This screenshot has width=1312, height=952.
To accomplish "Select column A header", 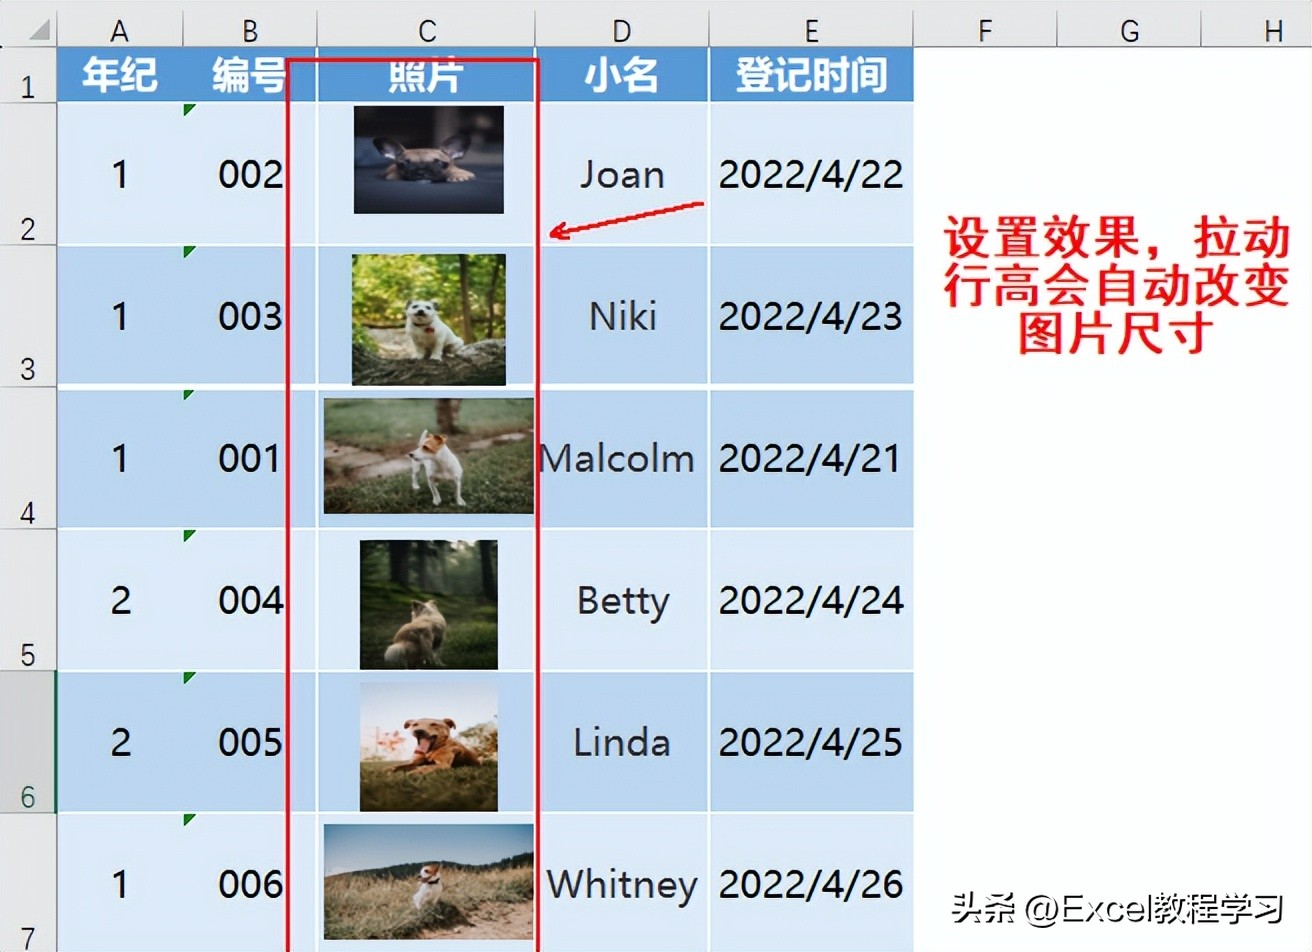I will 119,30.
